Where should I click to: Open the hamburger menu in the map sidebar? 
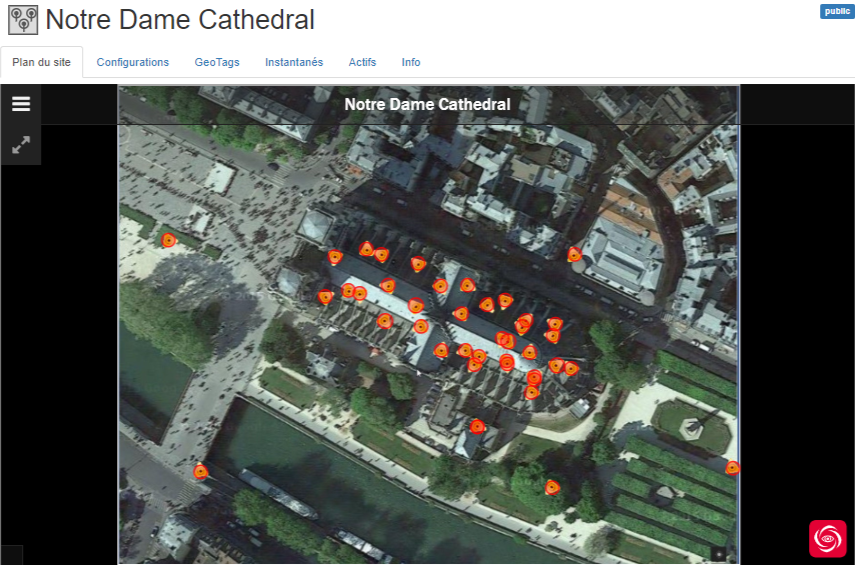(x=21, y=104)
